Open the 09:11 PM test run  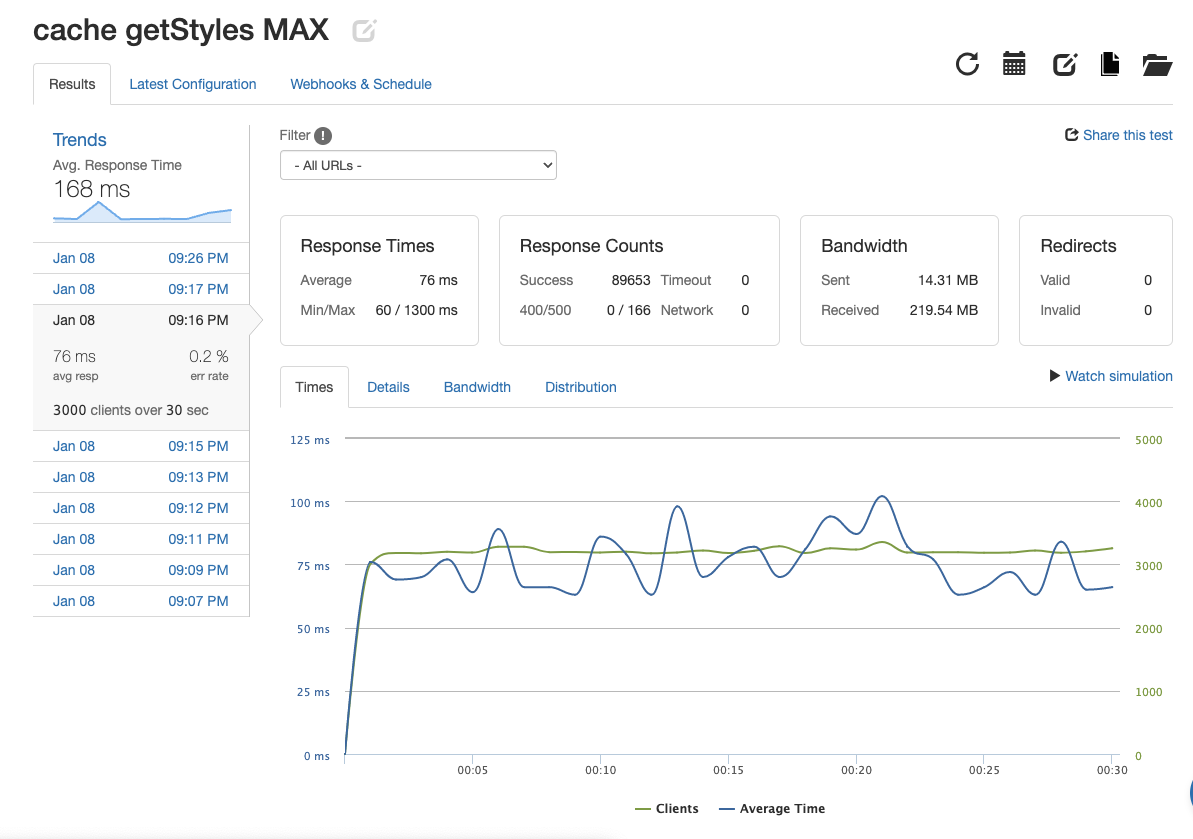click(141, 539)
